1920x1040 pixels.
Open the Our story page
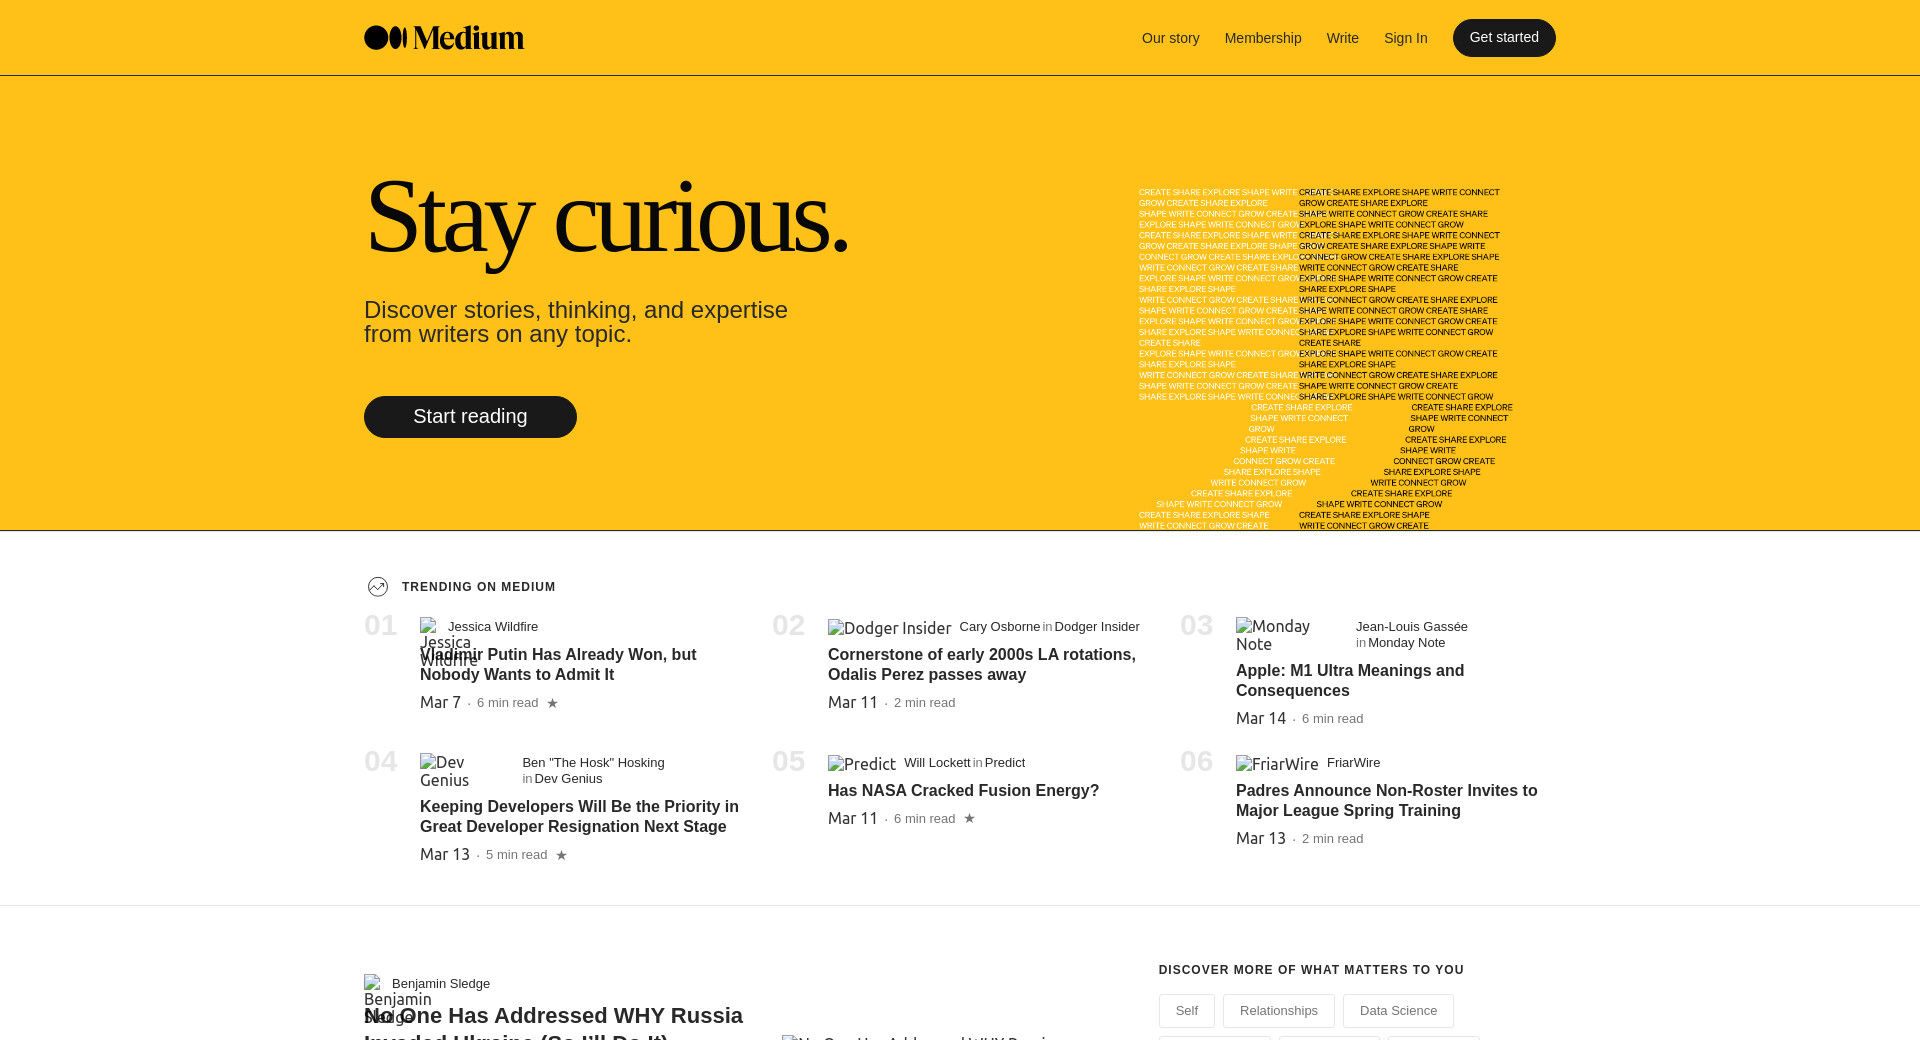click(1170, 38)
